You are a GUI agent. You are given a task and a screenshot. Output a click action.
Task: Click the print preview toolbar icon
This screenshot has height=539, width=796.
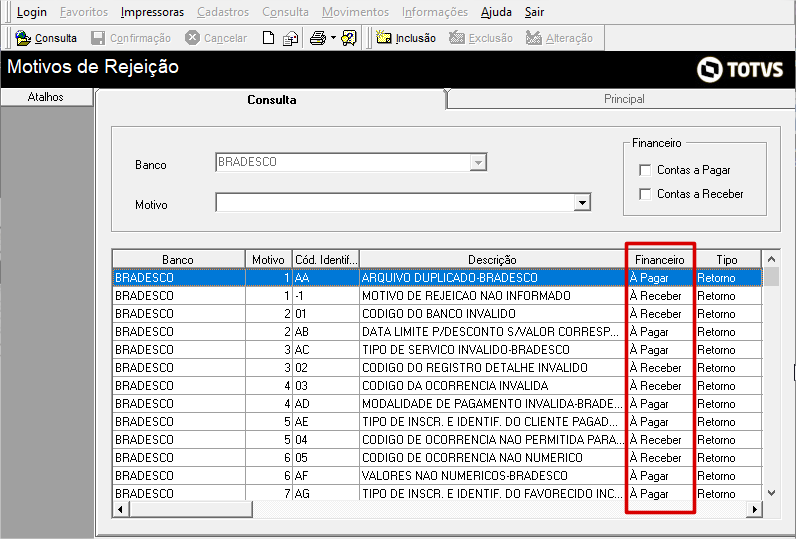coord(290,38)
